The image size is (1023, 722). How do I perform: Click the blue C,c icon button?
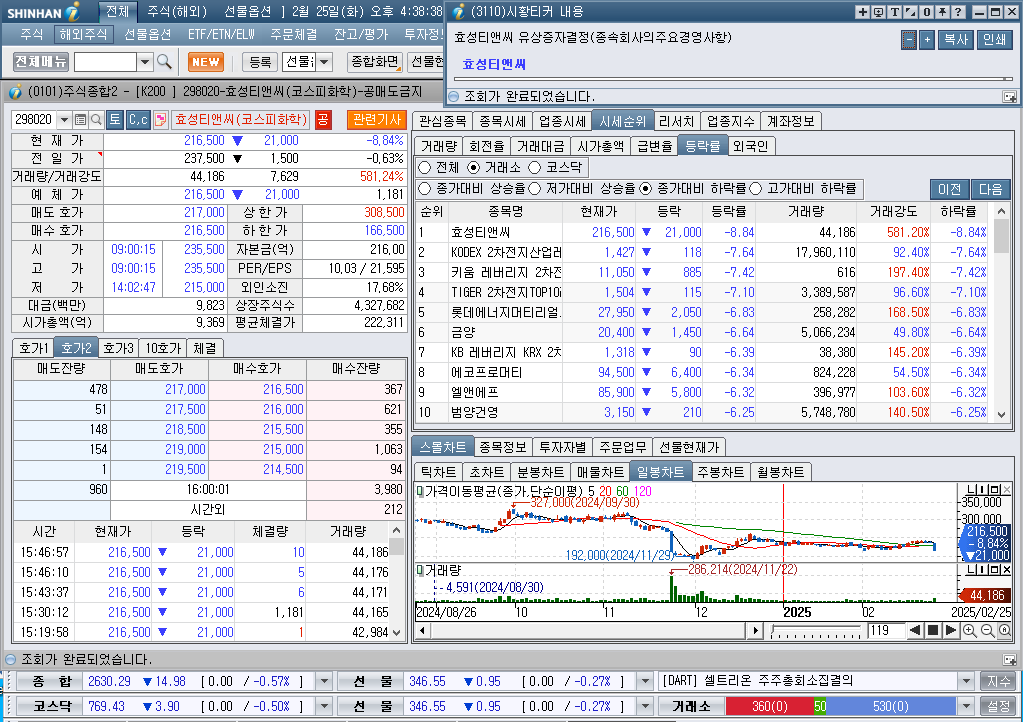click(x=138, y=119)
